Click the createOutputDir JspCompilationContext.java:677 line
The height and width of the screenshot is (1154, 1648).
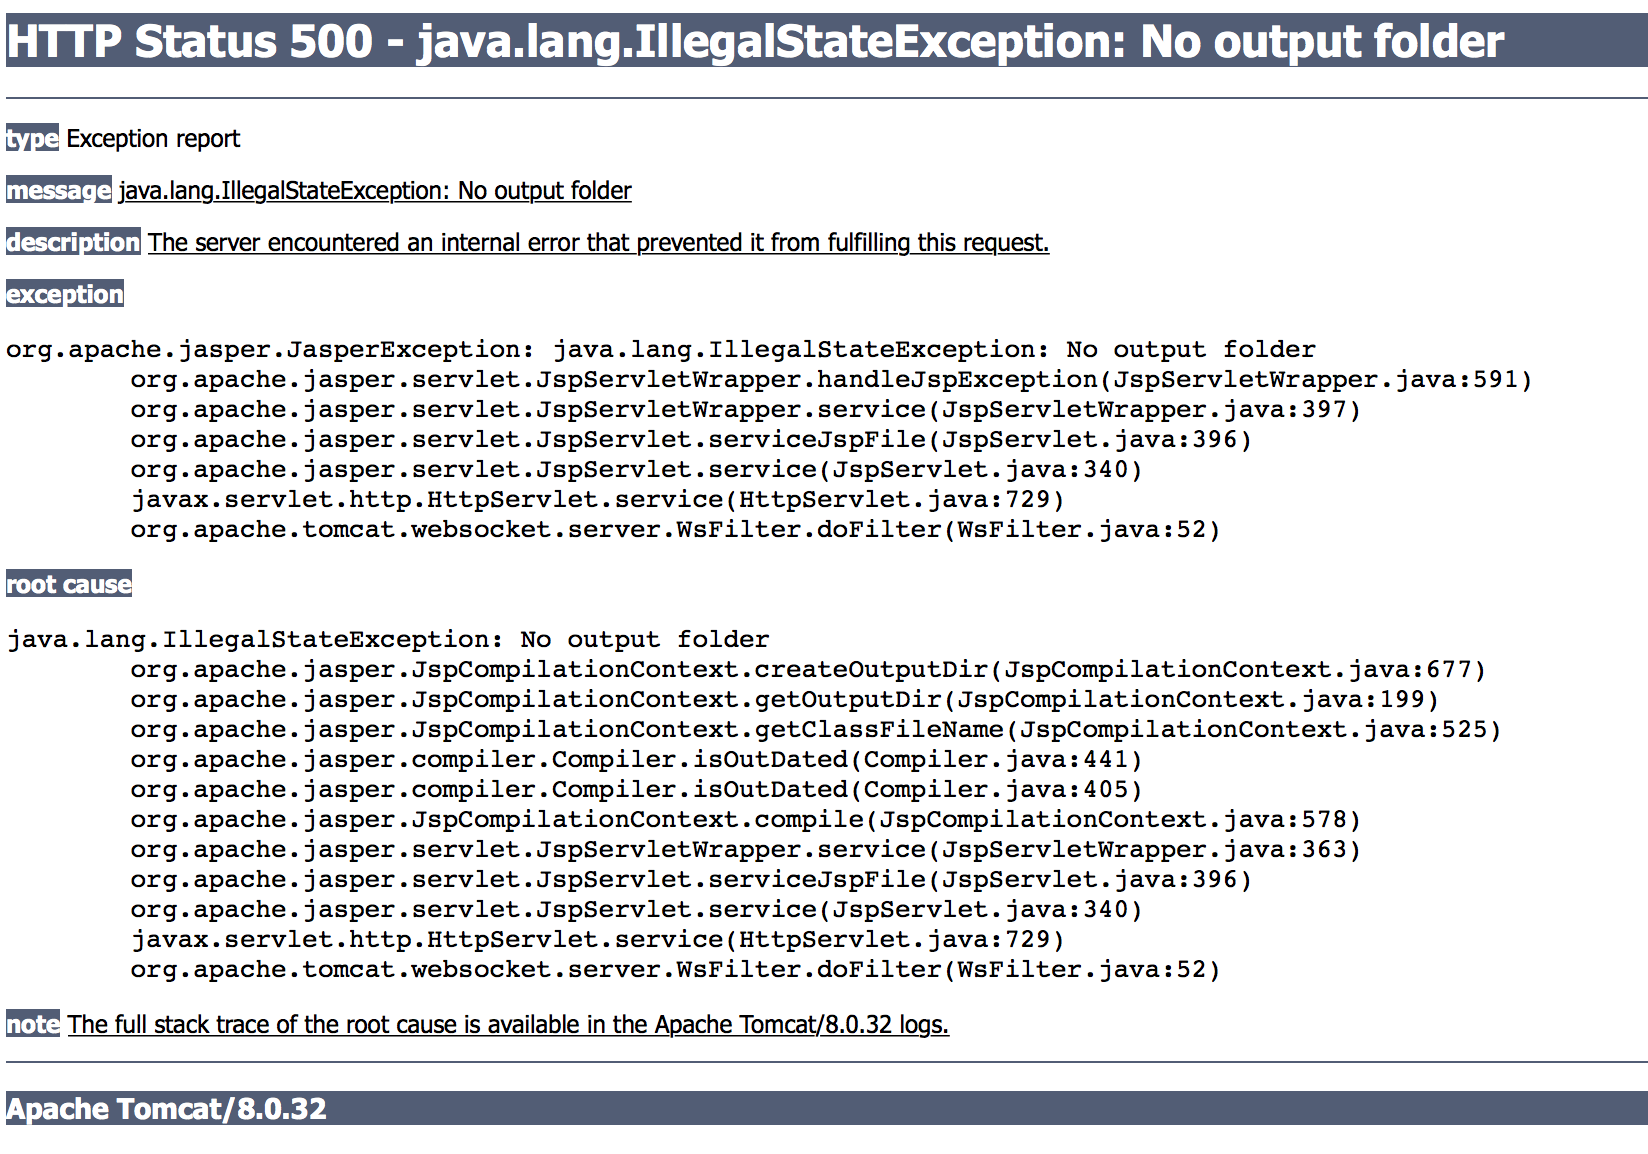click(808, 669)
